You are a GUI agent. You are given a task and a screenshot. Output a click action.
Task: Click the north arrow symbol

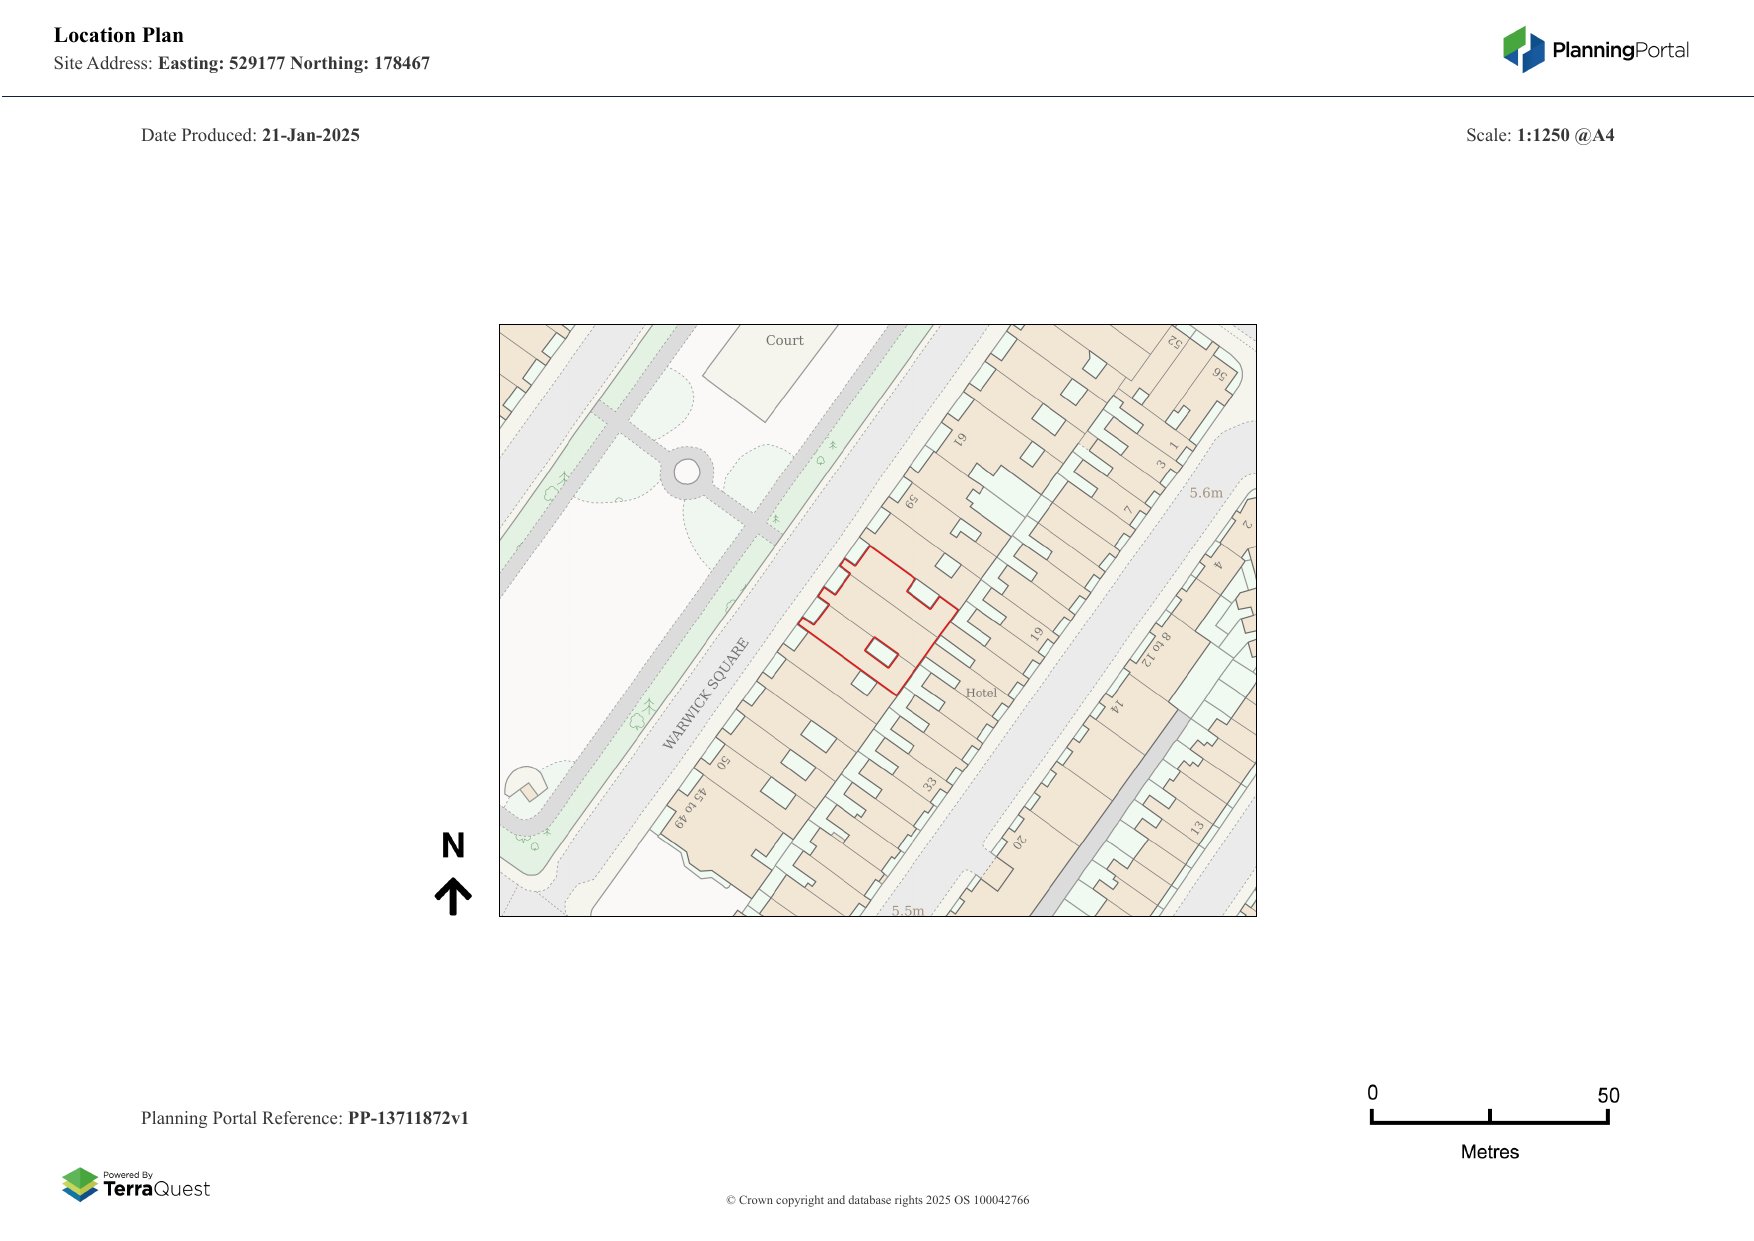(x=453, y=896)
